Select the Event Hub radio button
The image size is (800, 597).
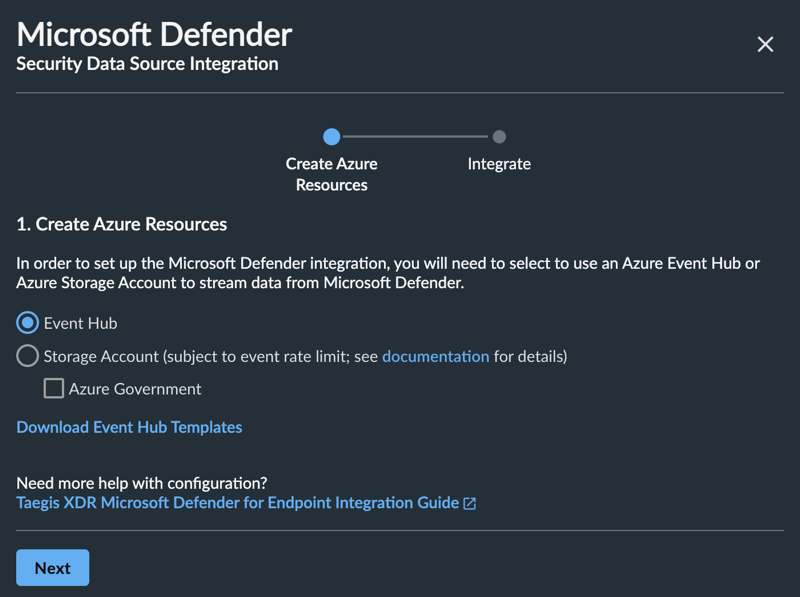pyautogui.click(x=28, y=323)
